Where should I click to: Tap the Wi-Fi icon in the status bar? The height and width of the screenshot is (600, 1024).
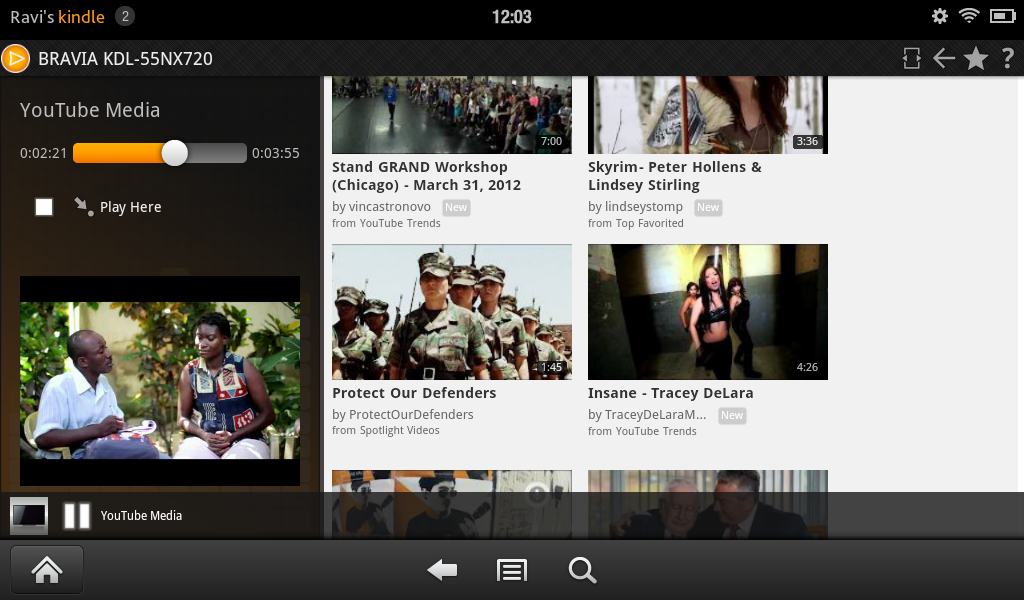tap(969, 16)
